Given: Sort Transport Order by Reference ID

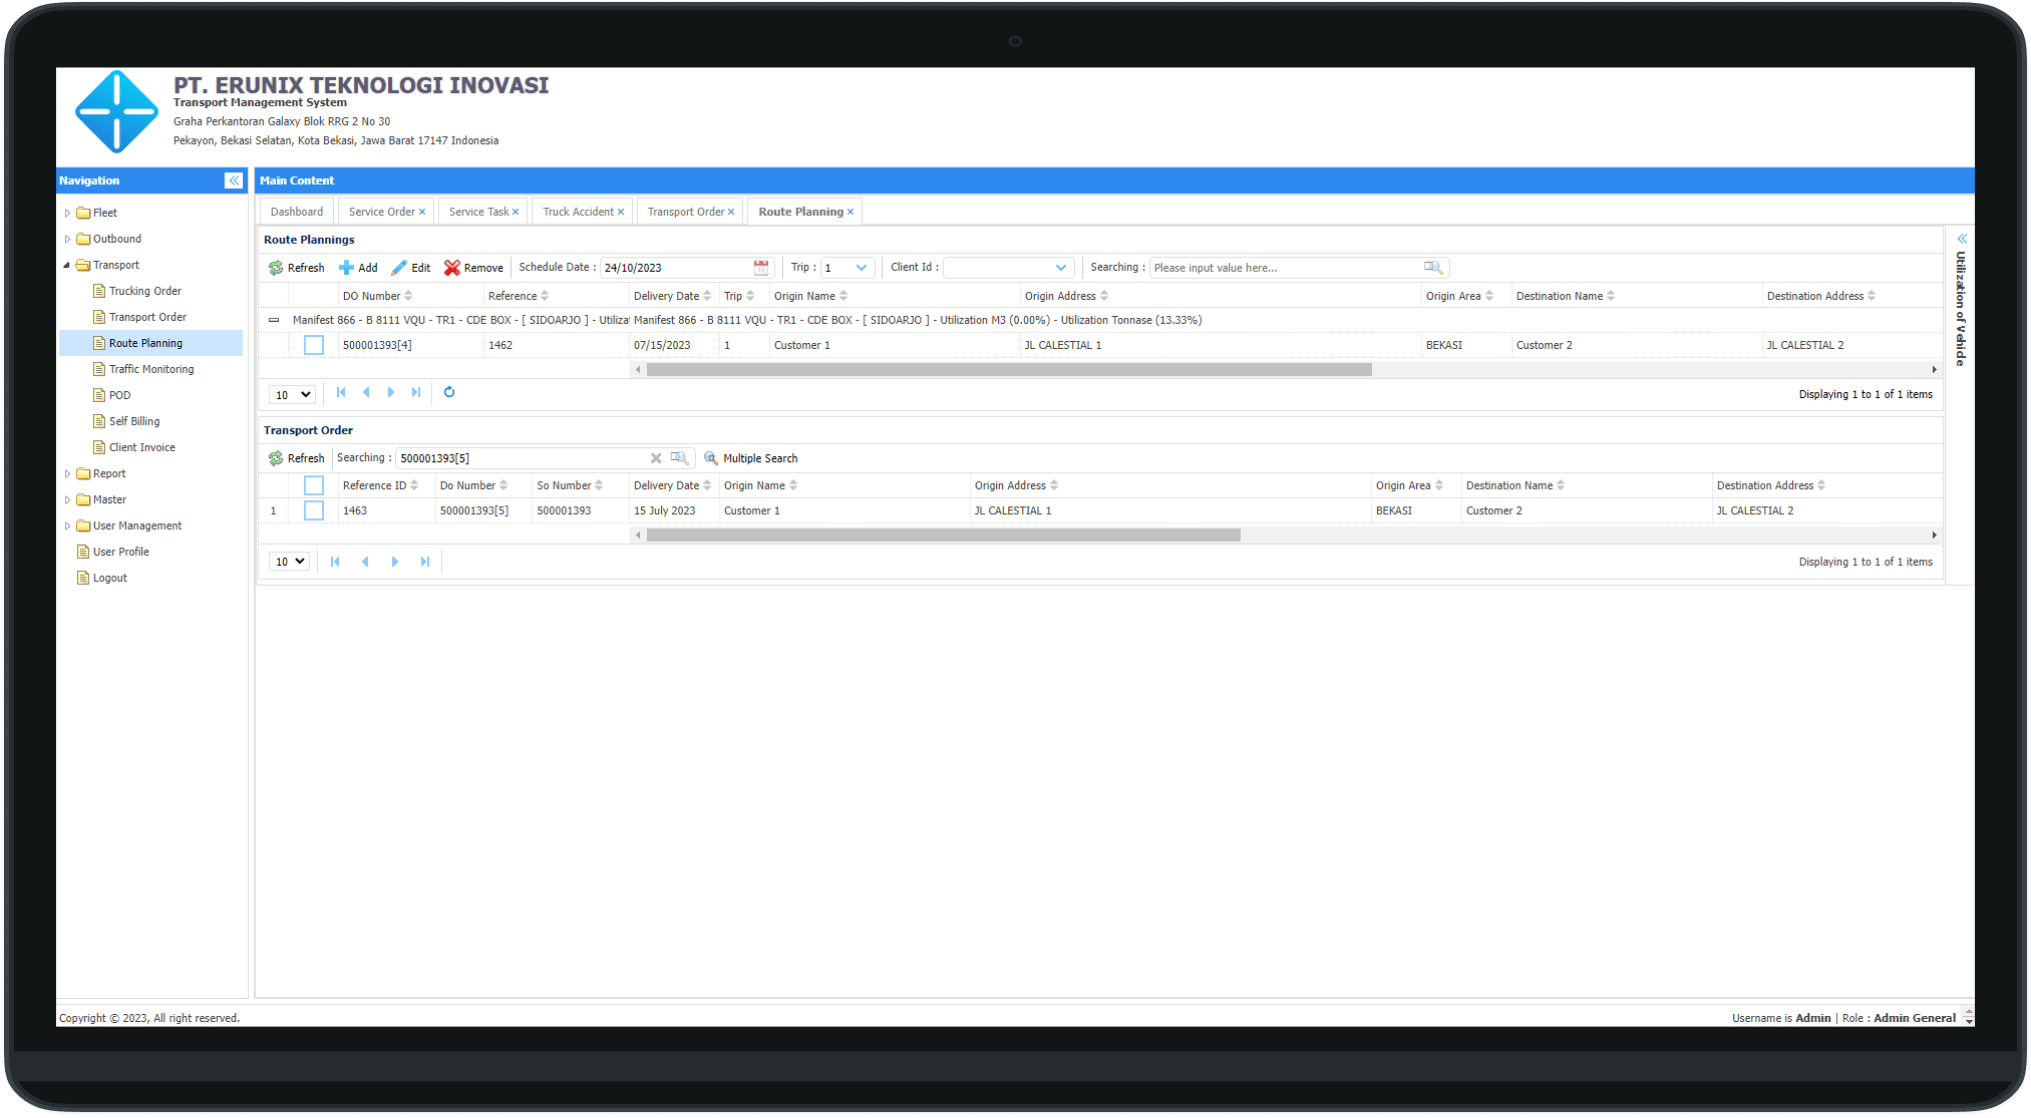Looking at the screenshot, I should [380, 485].
